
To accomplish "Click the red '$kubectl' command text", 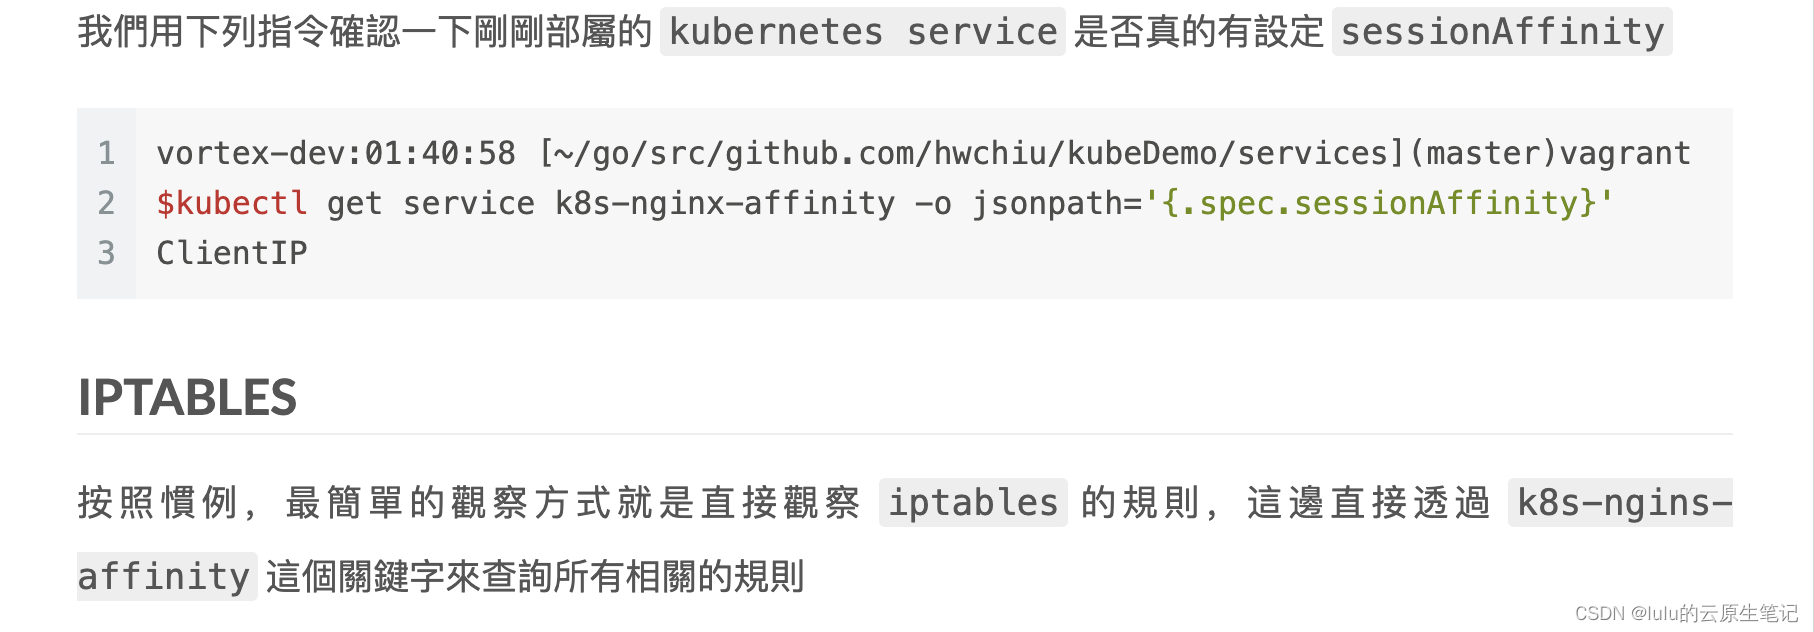I will pos(232,203).
